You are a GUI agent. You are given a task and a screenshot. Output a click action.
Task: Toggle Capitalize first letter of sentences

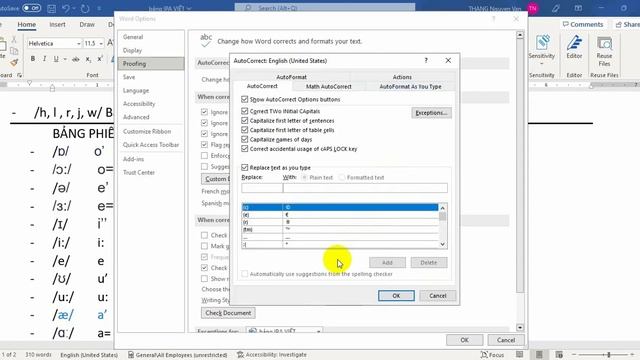pyautogui.click(x=244, y=120)
